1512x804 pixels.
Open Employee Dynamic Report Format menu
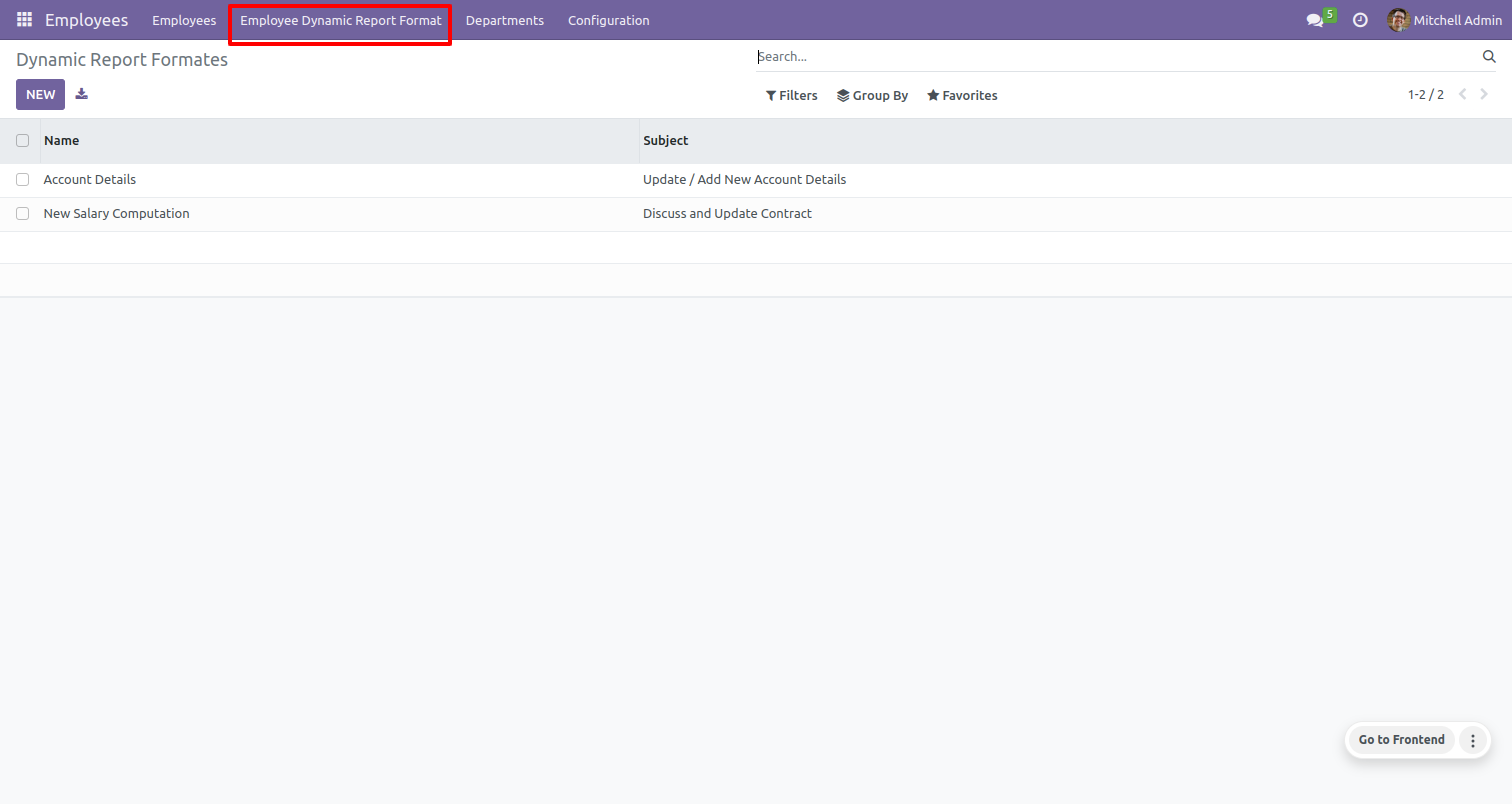tap(340, 20)
